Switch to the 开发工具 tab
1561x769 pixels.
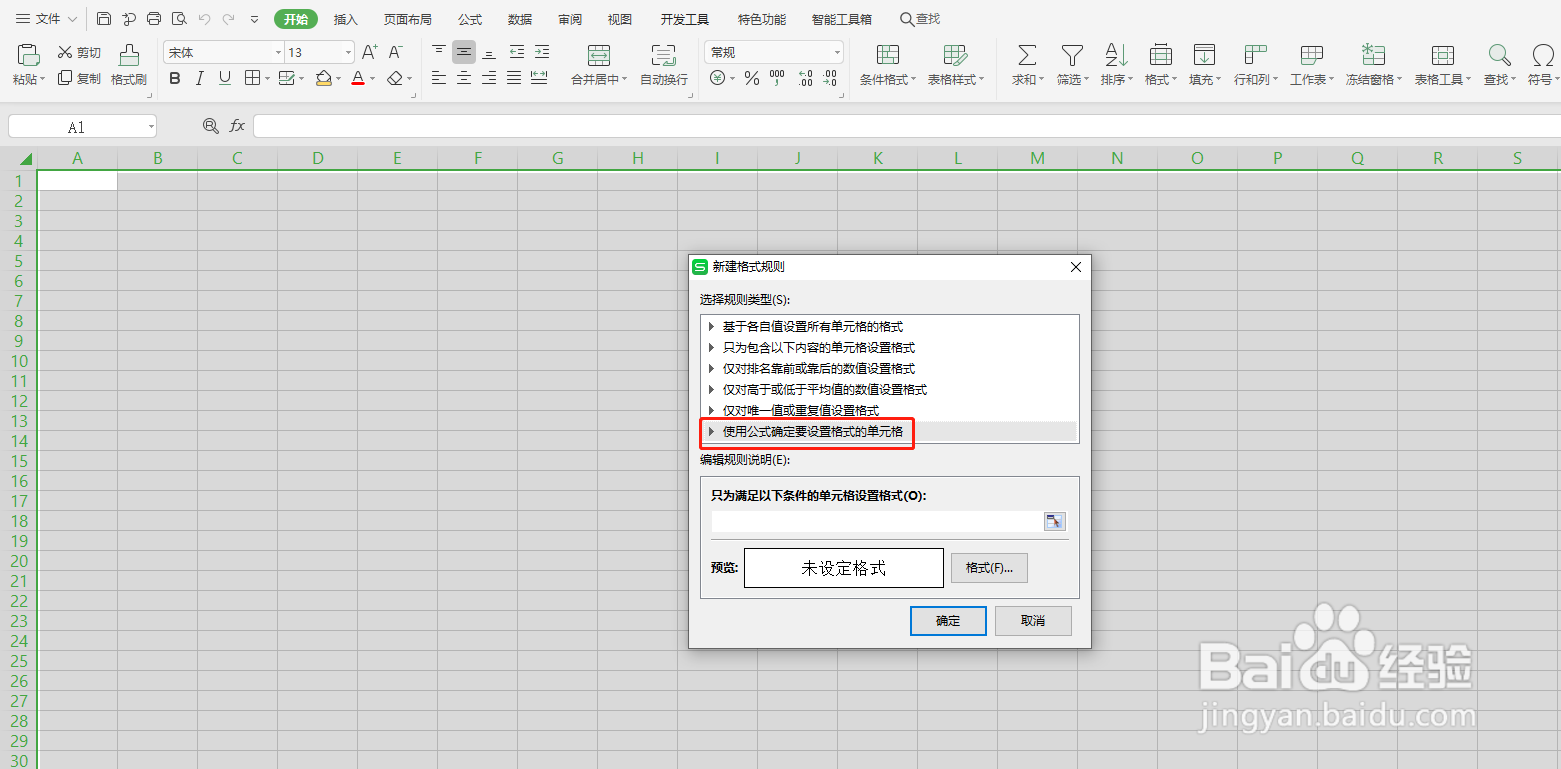click(685, 19)
